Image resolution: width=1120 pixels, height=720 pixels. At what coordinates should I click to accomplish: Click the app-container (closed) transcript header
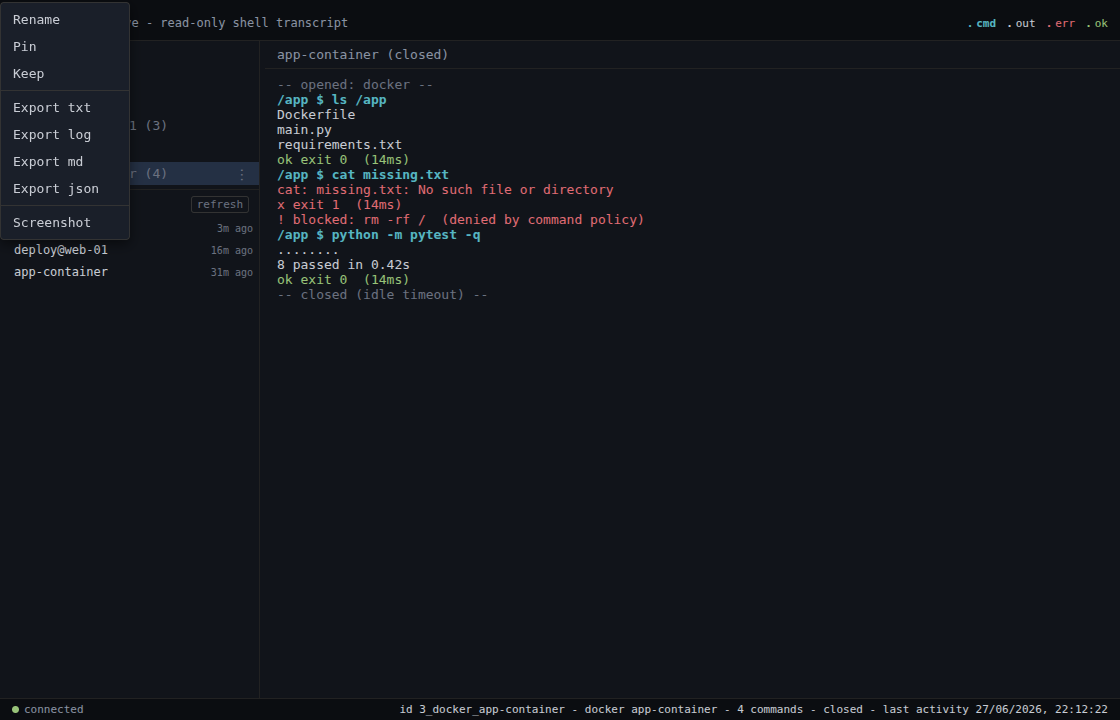point(362,55)
